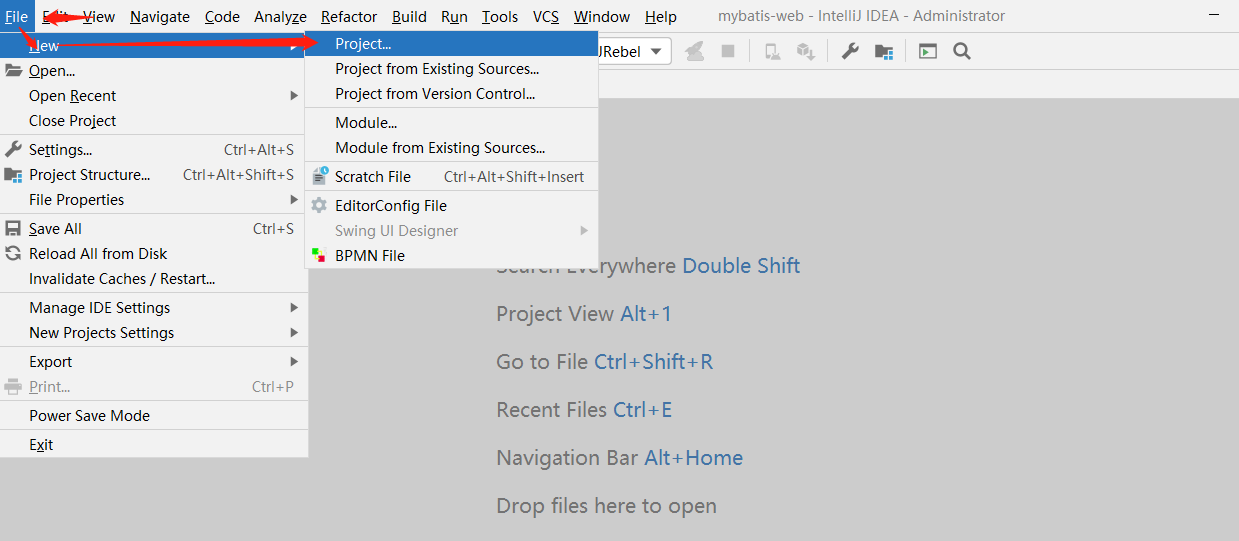Image resolution: width=1239 pixels, height=541 pixels.
Task: Open Settings via the wrench toolbar icon
Action: [x=850, y=51]
